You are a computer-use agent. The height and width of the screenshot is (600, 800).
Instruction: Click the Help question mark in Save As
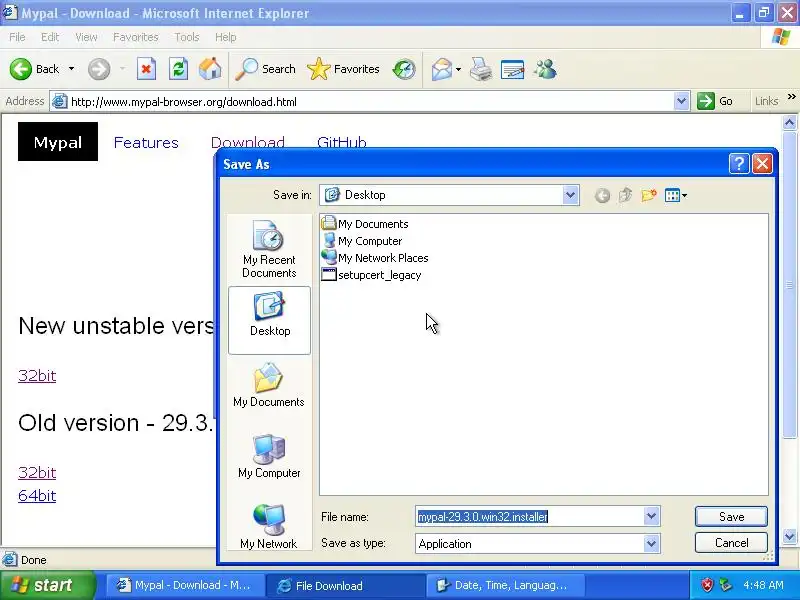tap(739, 164)
